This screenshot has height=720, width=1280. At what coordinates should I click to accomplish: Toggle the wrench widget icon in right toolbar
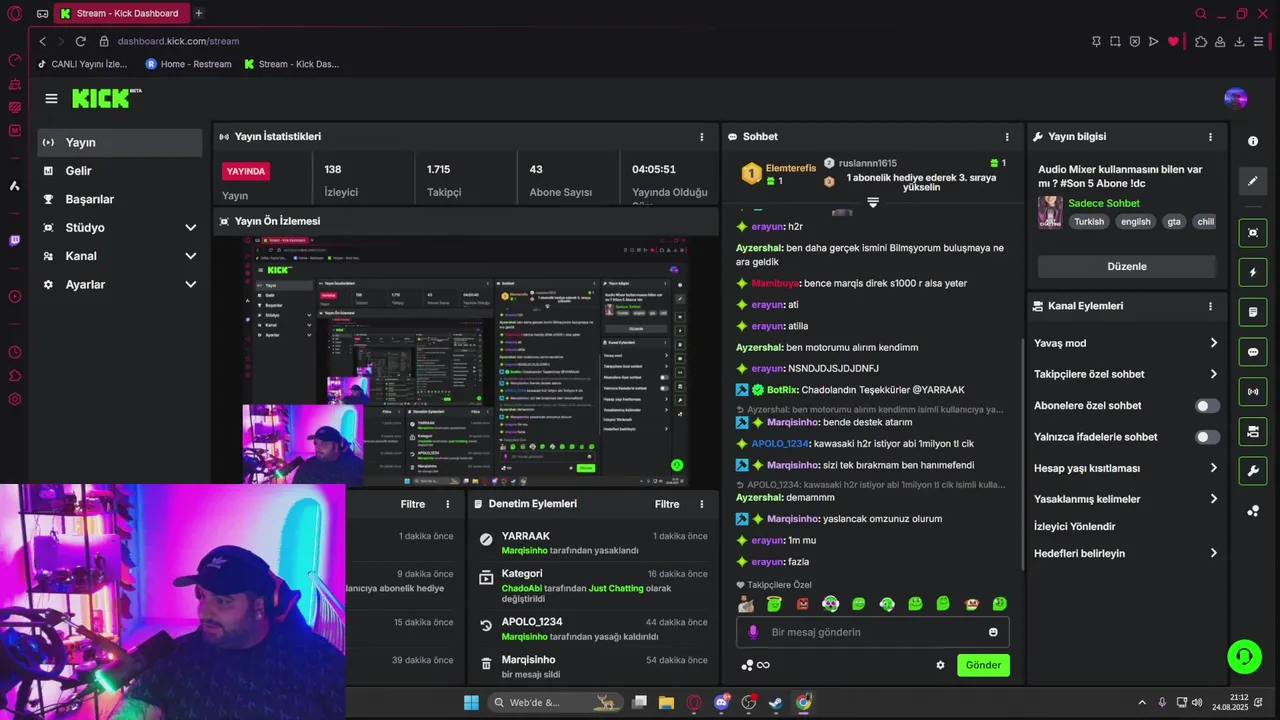(1253, 471)
